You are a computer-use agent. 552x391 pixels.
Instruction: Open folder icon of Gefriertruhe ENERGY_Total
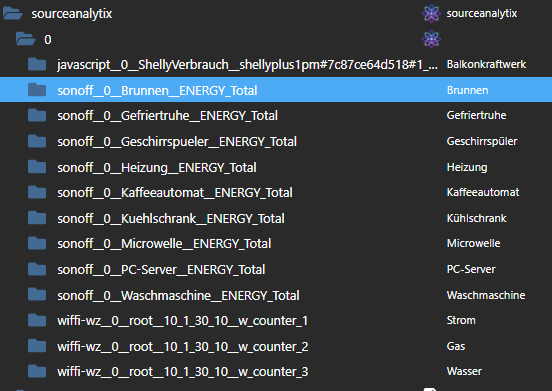coord(37,115)
